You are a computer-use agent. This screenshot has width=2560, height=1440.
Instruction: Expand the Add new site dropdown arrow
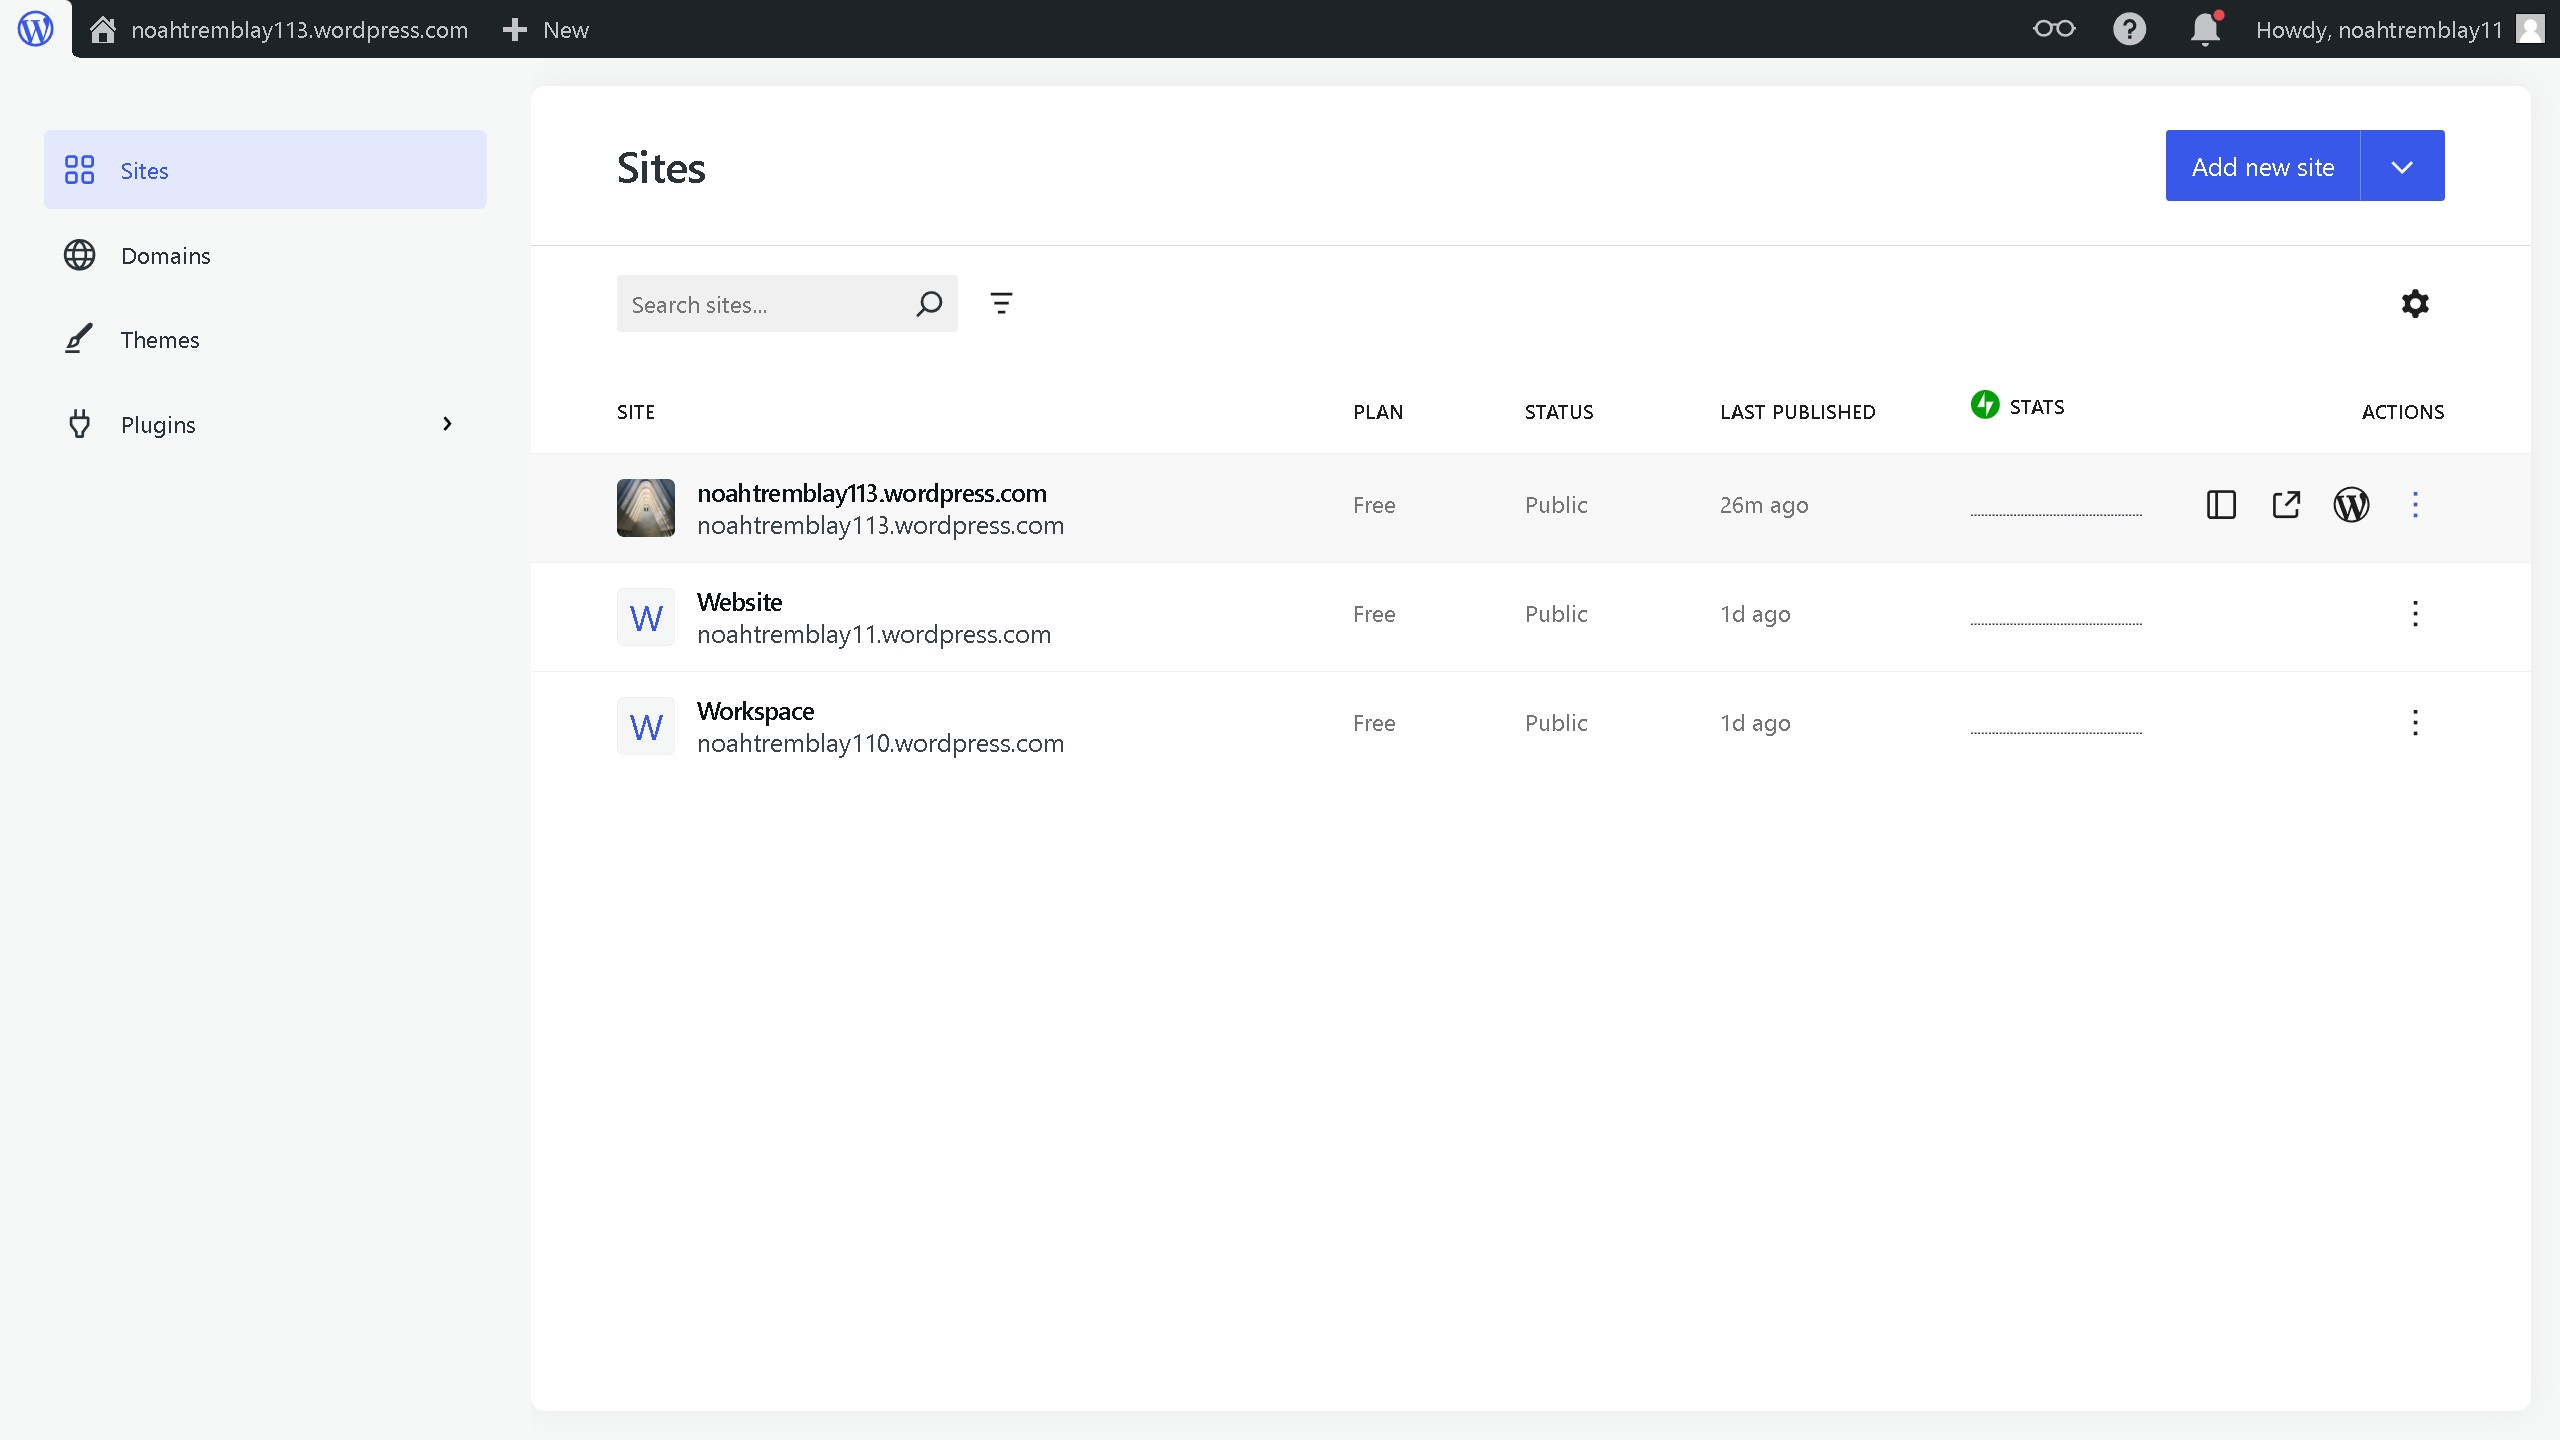coord(2402,166)
